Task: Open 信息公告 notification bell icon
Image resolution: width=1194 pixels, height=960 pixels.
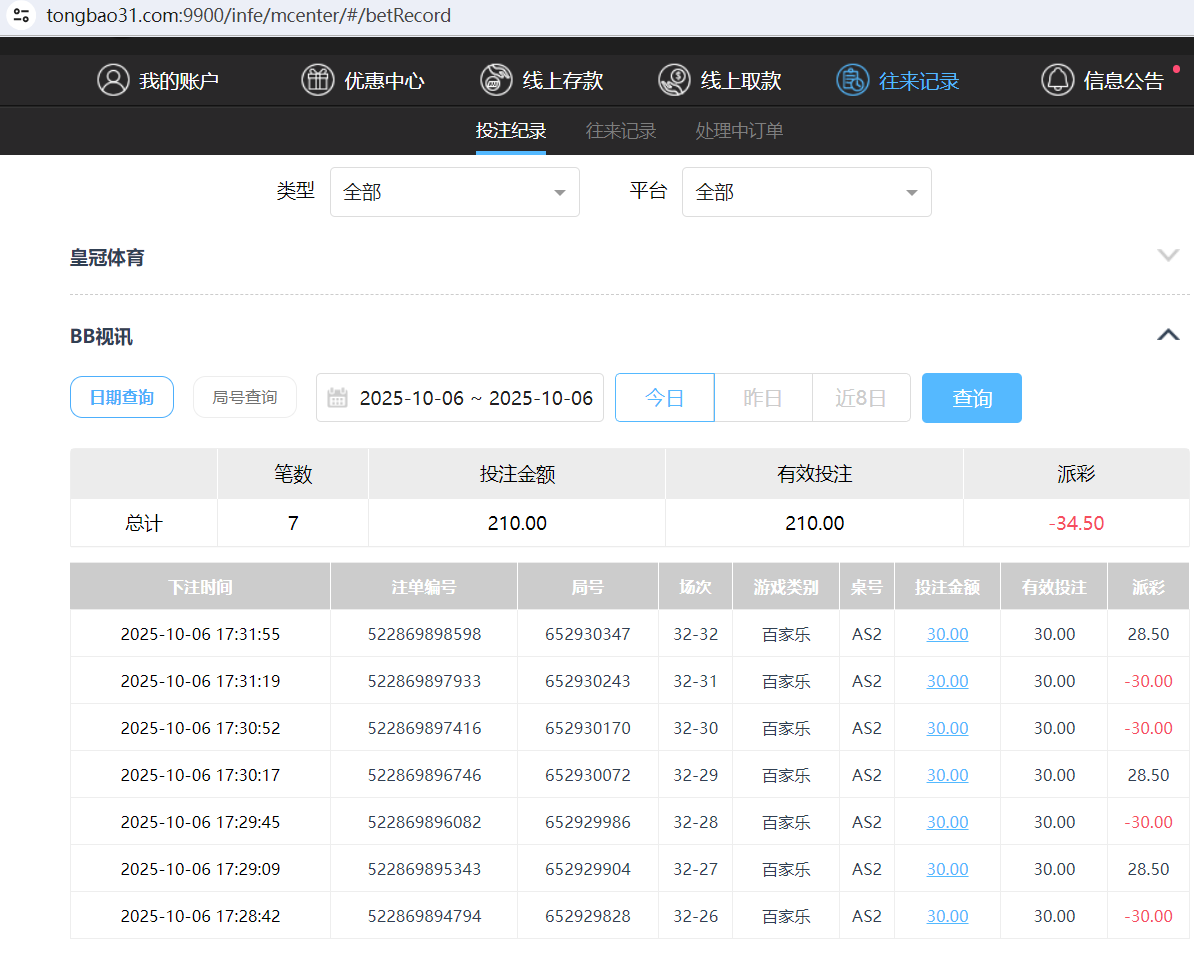Action: [x=1058, y=80]
